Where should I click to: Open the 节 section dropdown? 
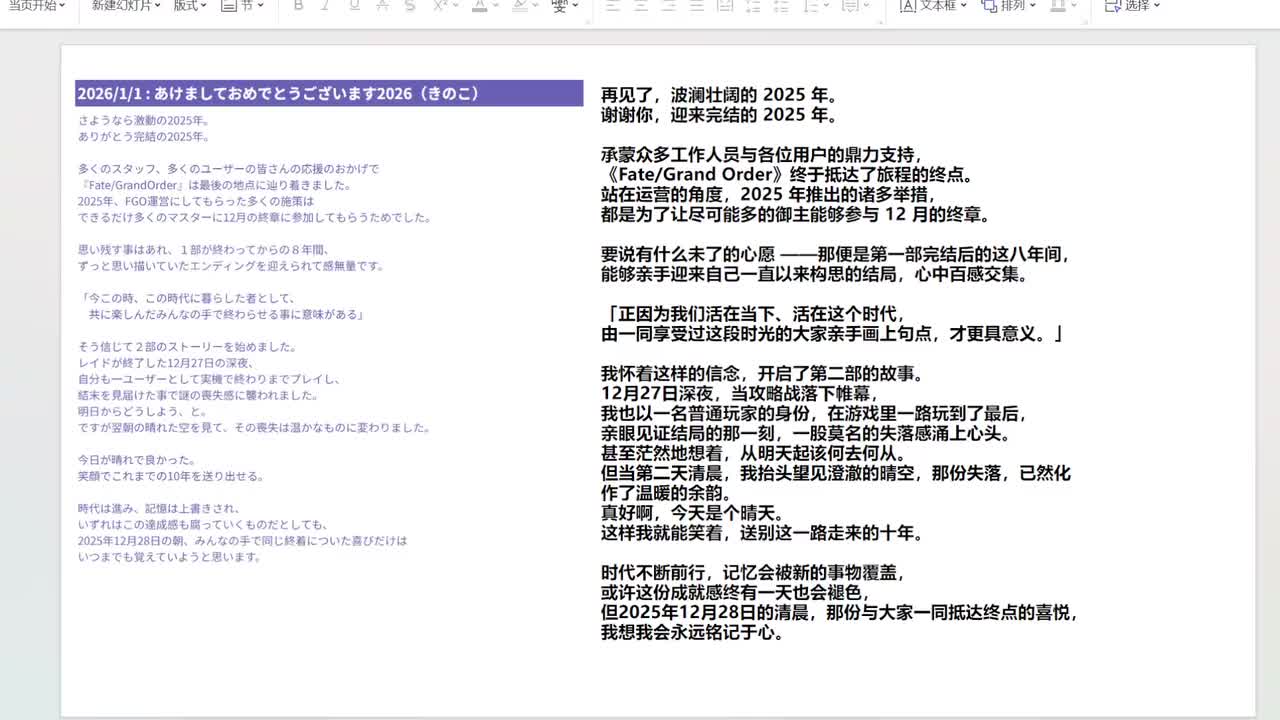(243, 5)
